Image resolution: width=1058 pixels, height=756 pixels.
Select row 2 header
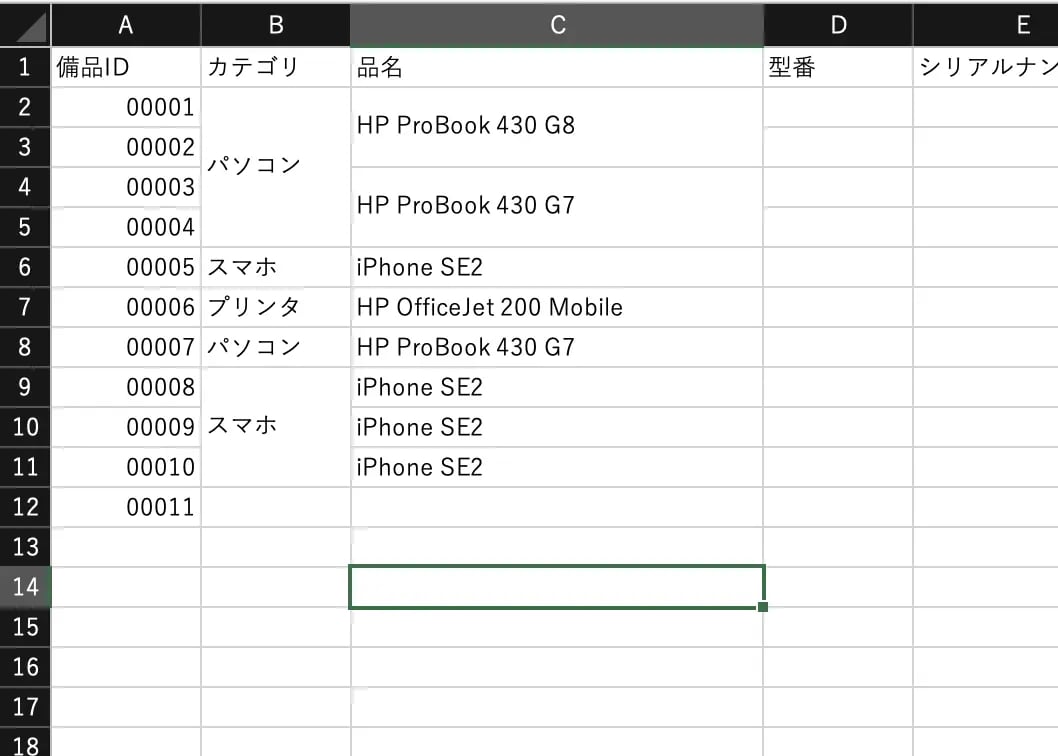[x=25, y=107]
